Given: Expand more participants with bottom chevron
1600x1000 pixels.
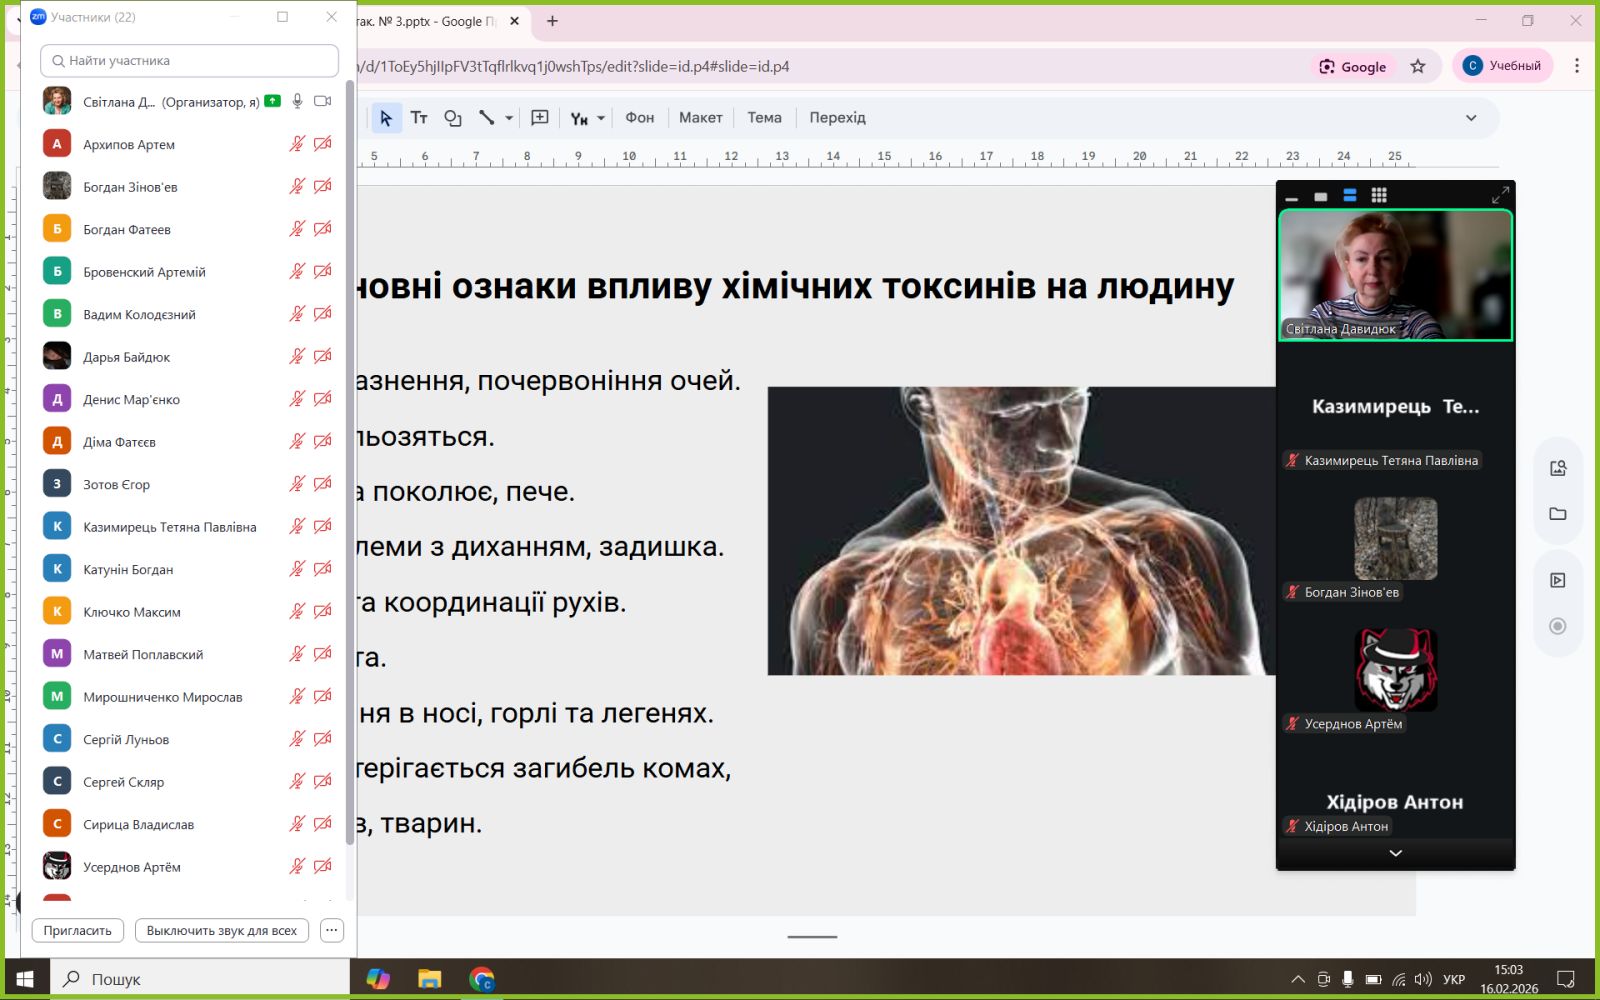Looking at the screenshot, I should (x=1395, y=853).
